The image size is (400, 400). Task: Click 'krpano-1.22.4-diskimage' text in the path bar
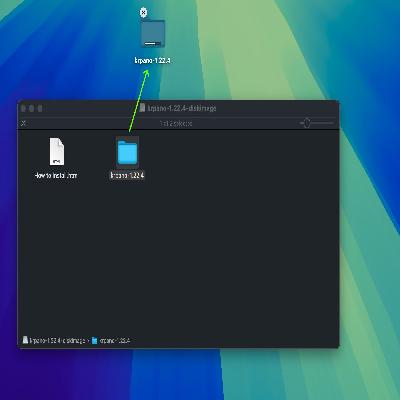coord(57,340)
